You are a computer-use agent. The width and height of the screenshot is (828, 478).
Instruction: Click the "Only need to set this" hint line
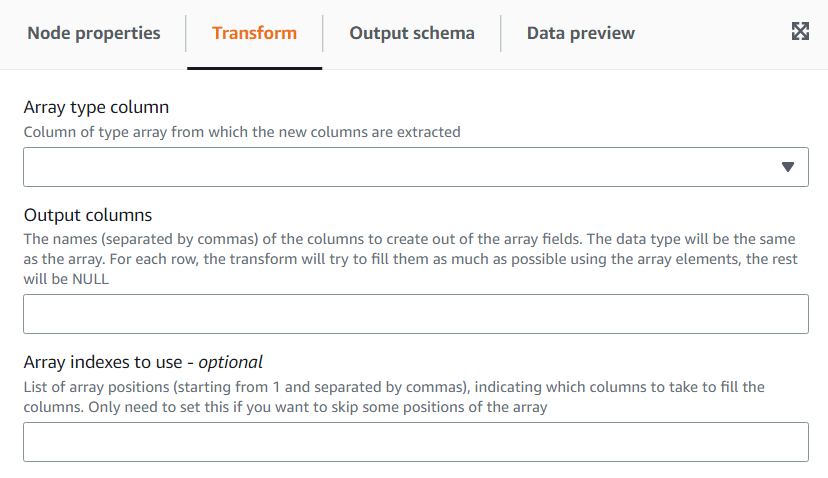(285, 406)
